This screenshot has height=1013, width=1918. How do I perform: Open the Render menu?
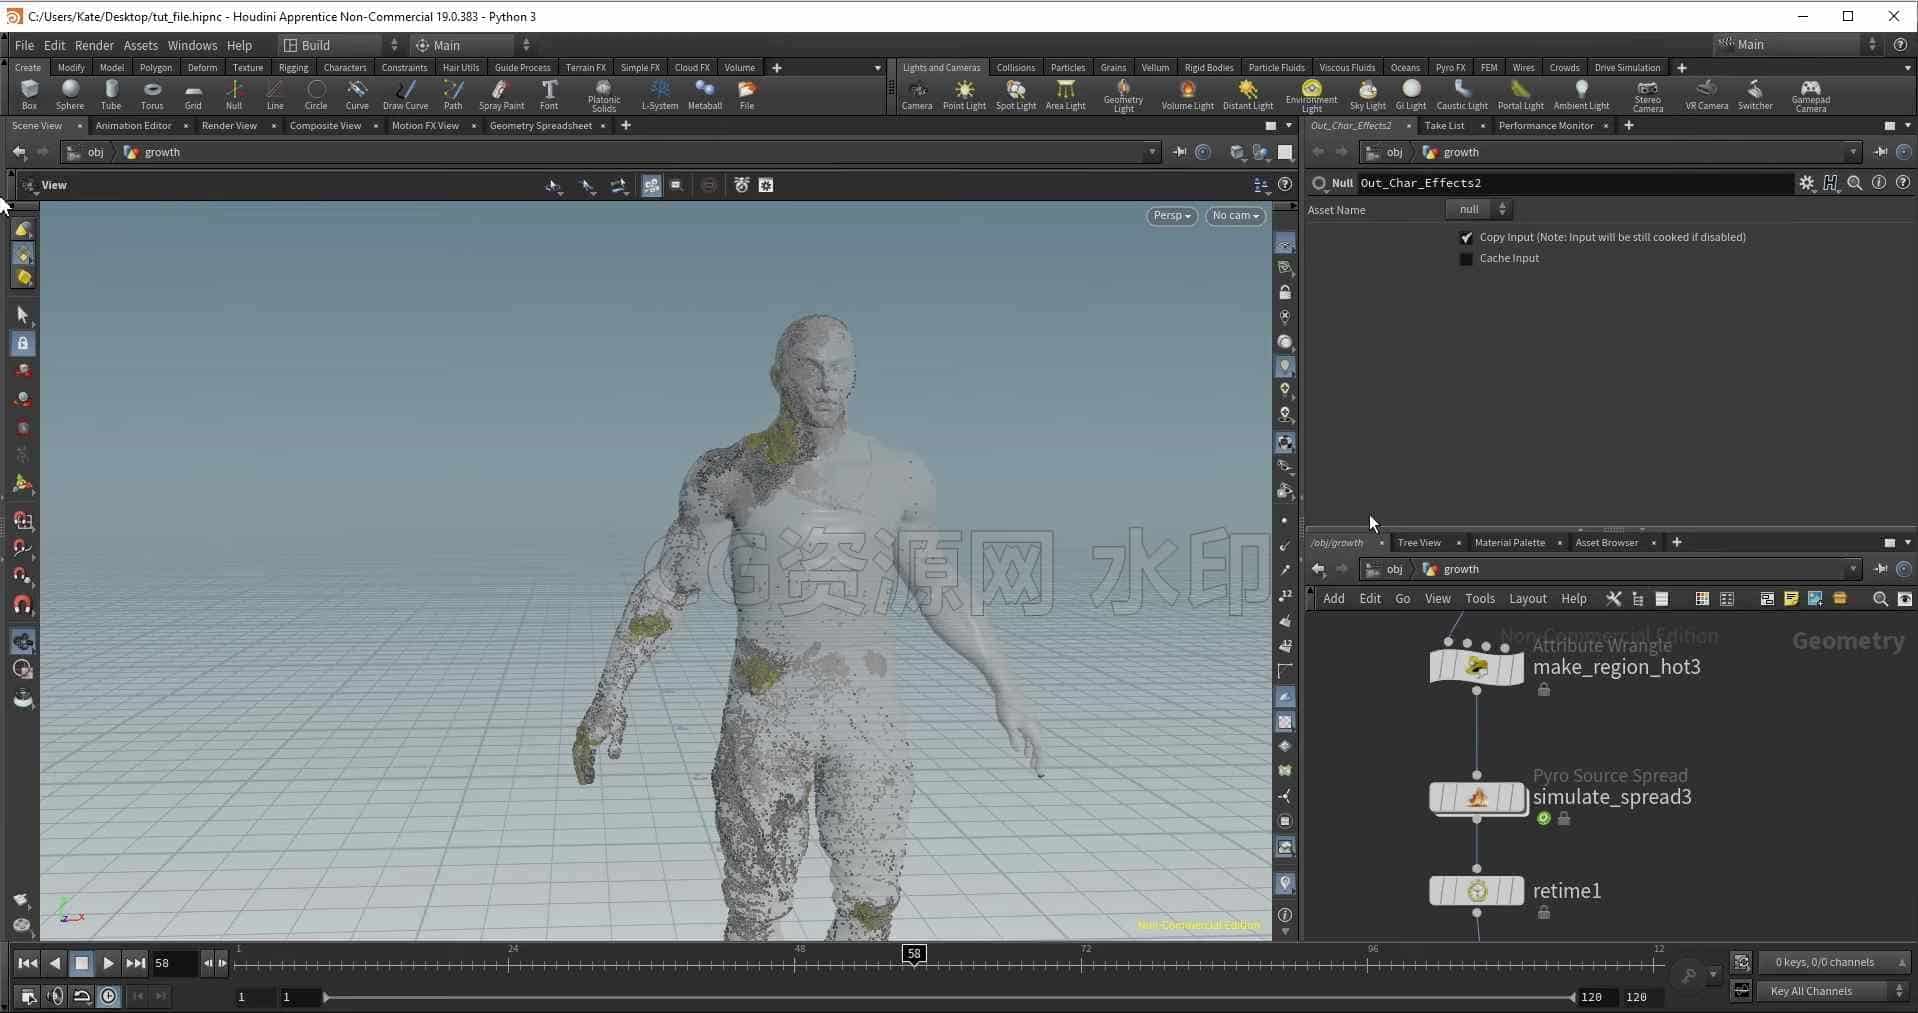(x=94, y=45)
